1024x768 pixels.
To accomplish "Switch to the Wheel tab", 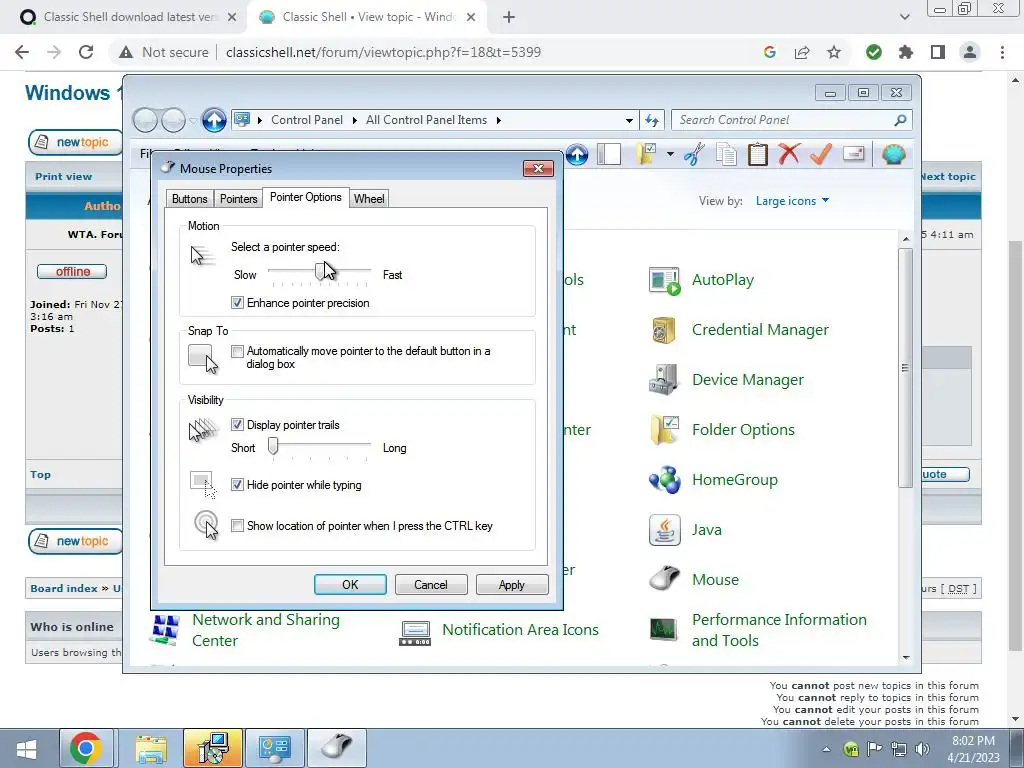I will click(369, 199).
